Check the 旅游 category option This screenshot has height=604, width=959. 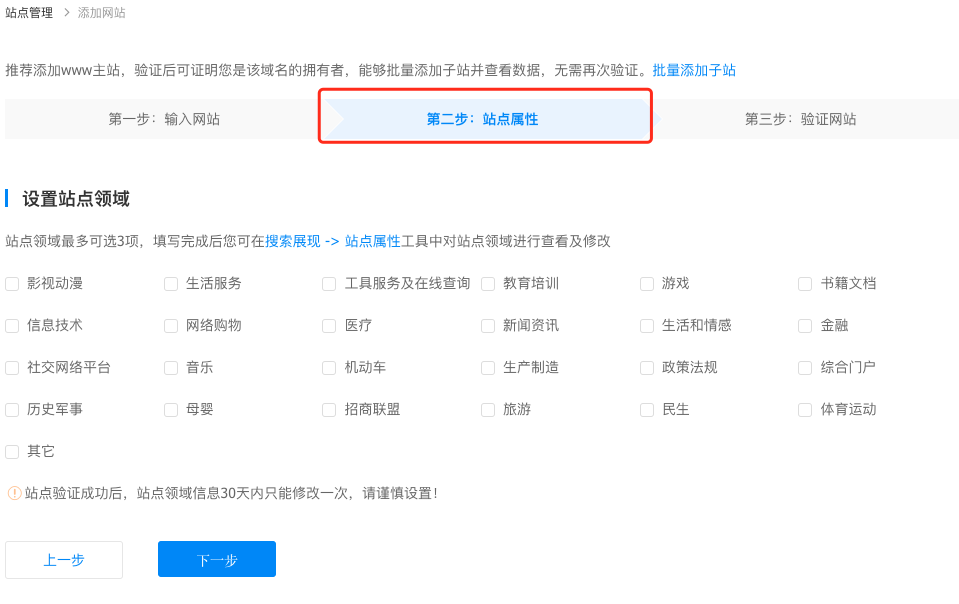487,409
